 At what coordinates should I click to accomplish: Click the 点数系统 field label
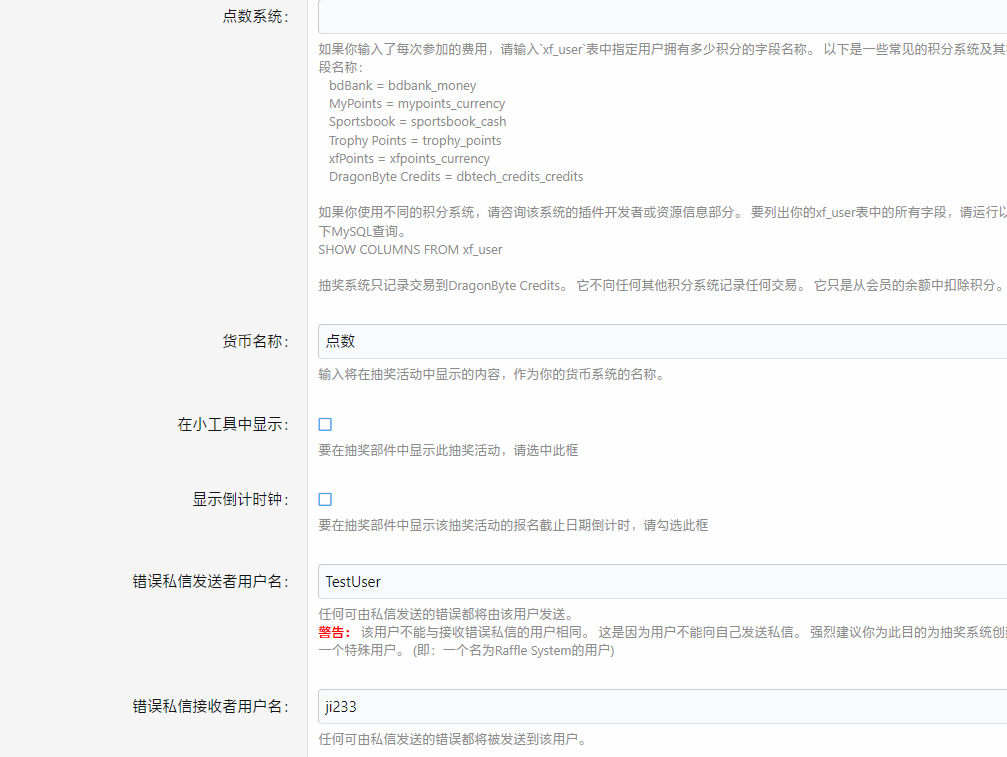tap(255, 17)
